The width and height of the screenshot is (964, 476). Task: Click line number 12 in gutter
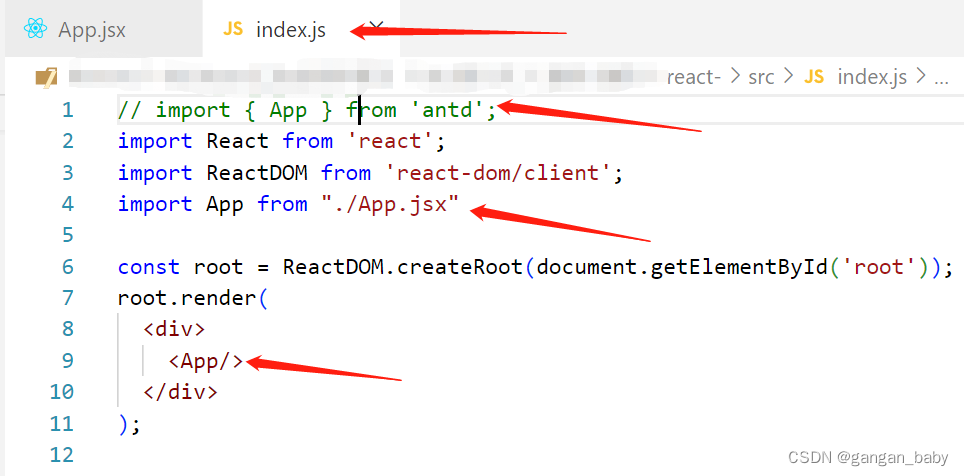(x=61, y=454)
